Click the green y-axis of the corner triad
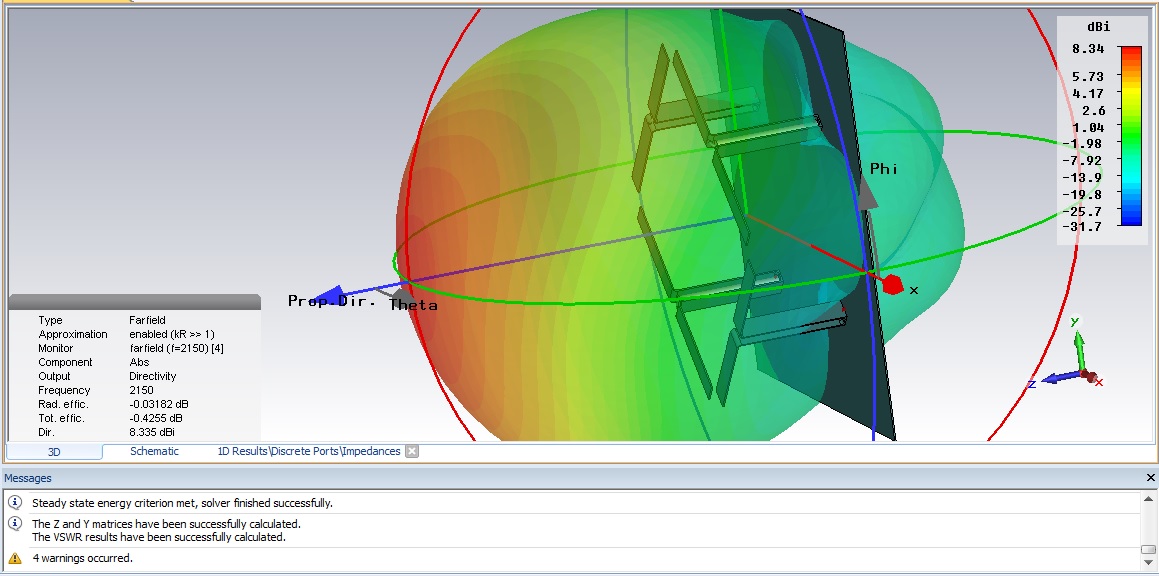Image resolution: width=1159 pixels, height=576 pixels. coord(1078,349)
